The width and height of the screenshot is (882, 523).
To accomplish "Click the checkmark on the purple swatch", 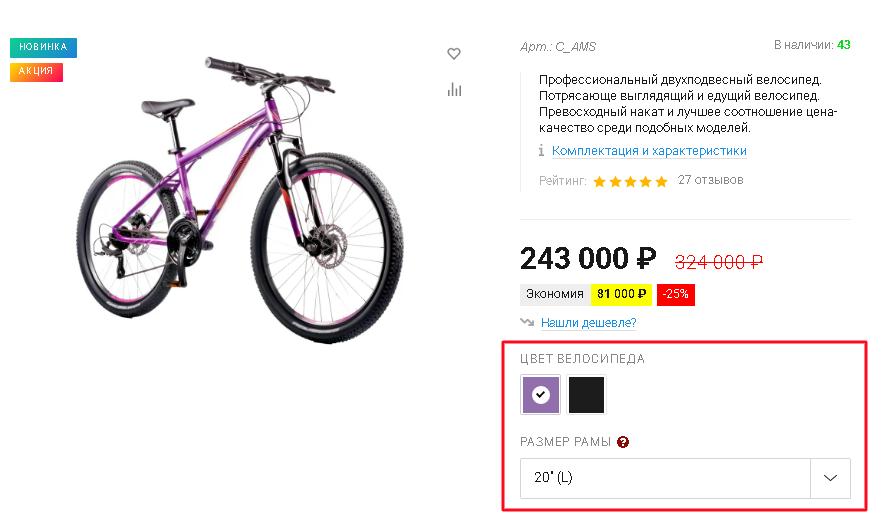I will pos(541,395).
